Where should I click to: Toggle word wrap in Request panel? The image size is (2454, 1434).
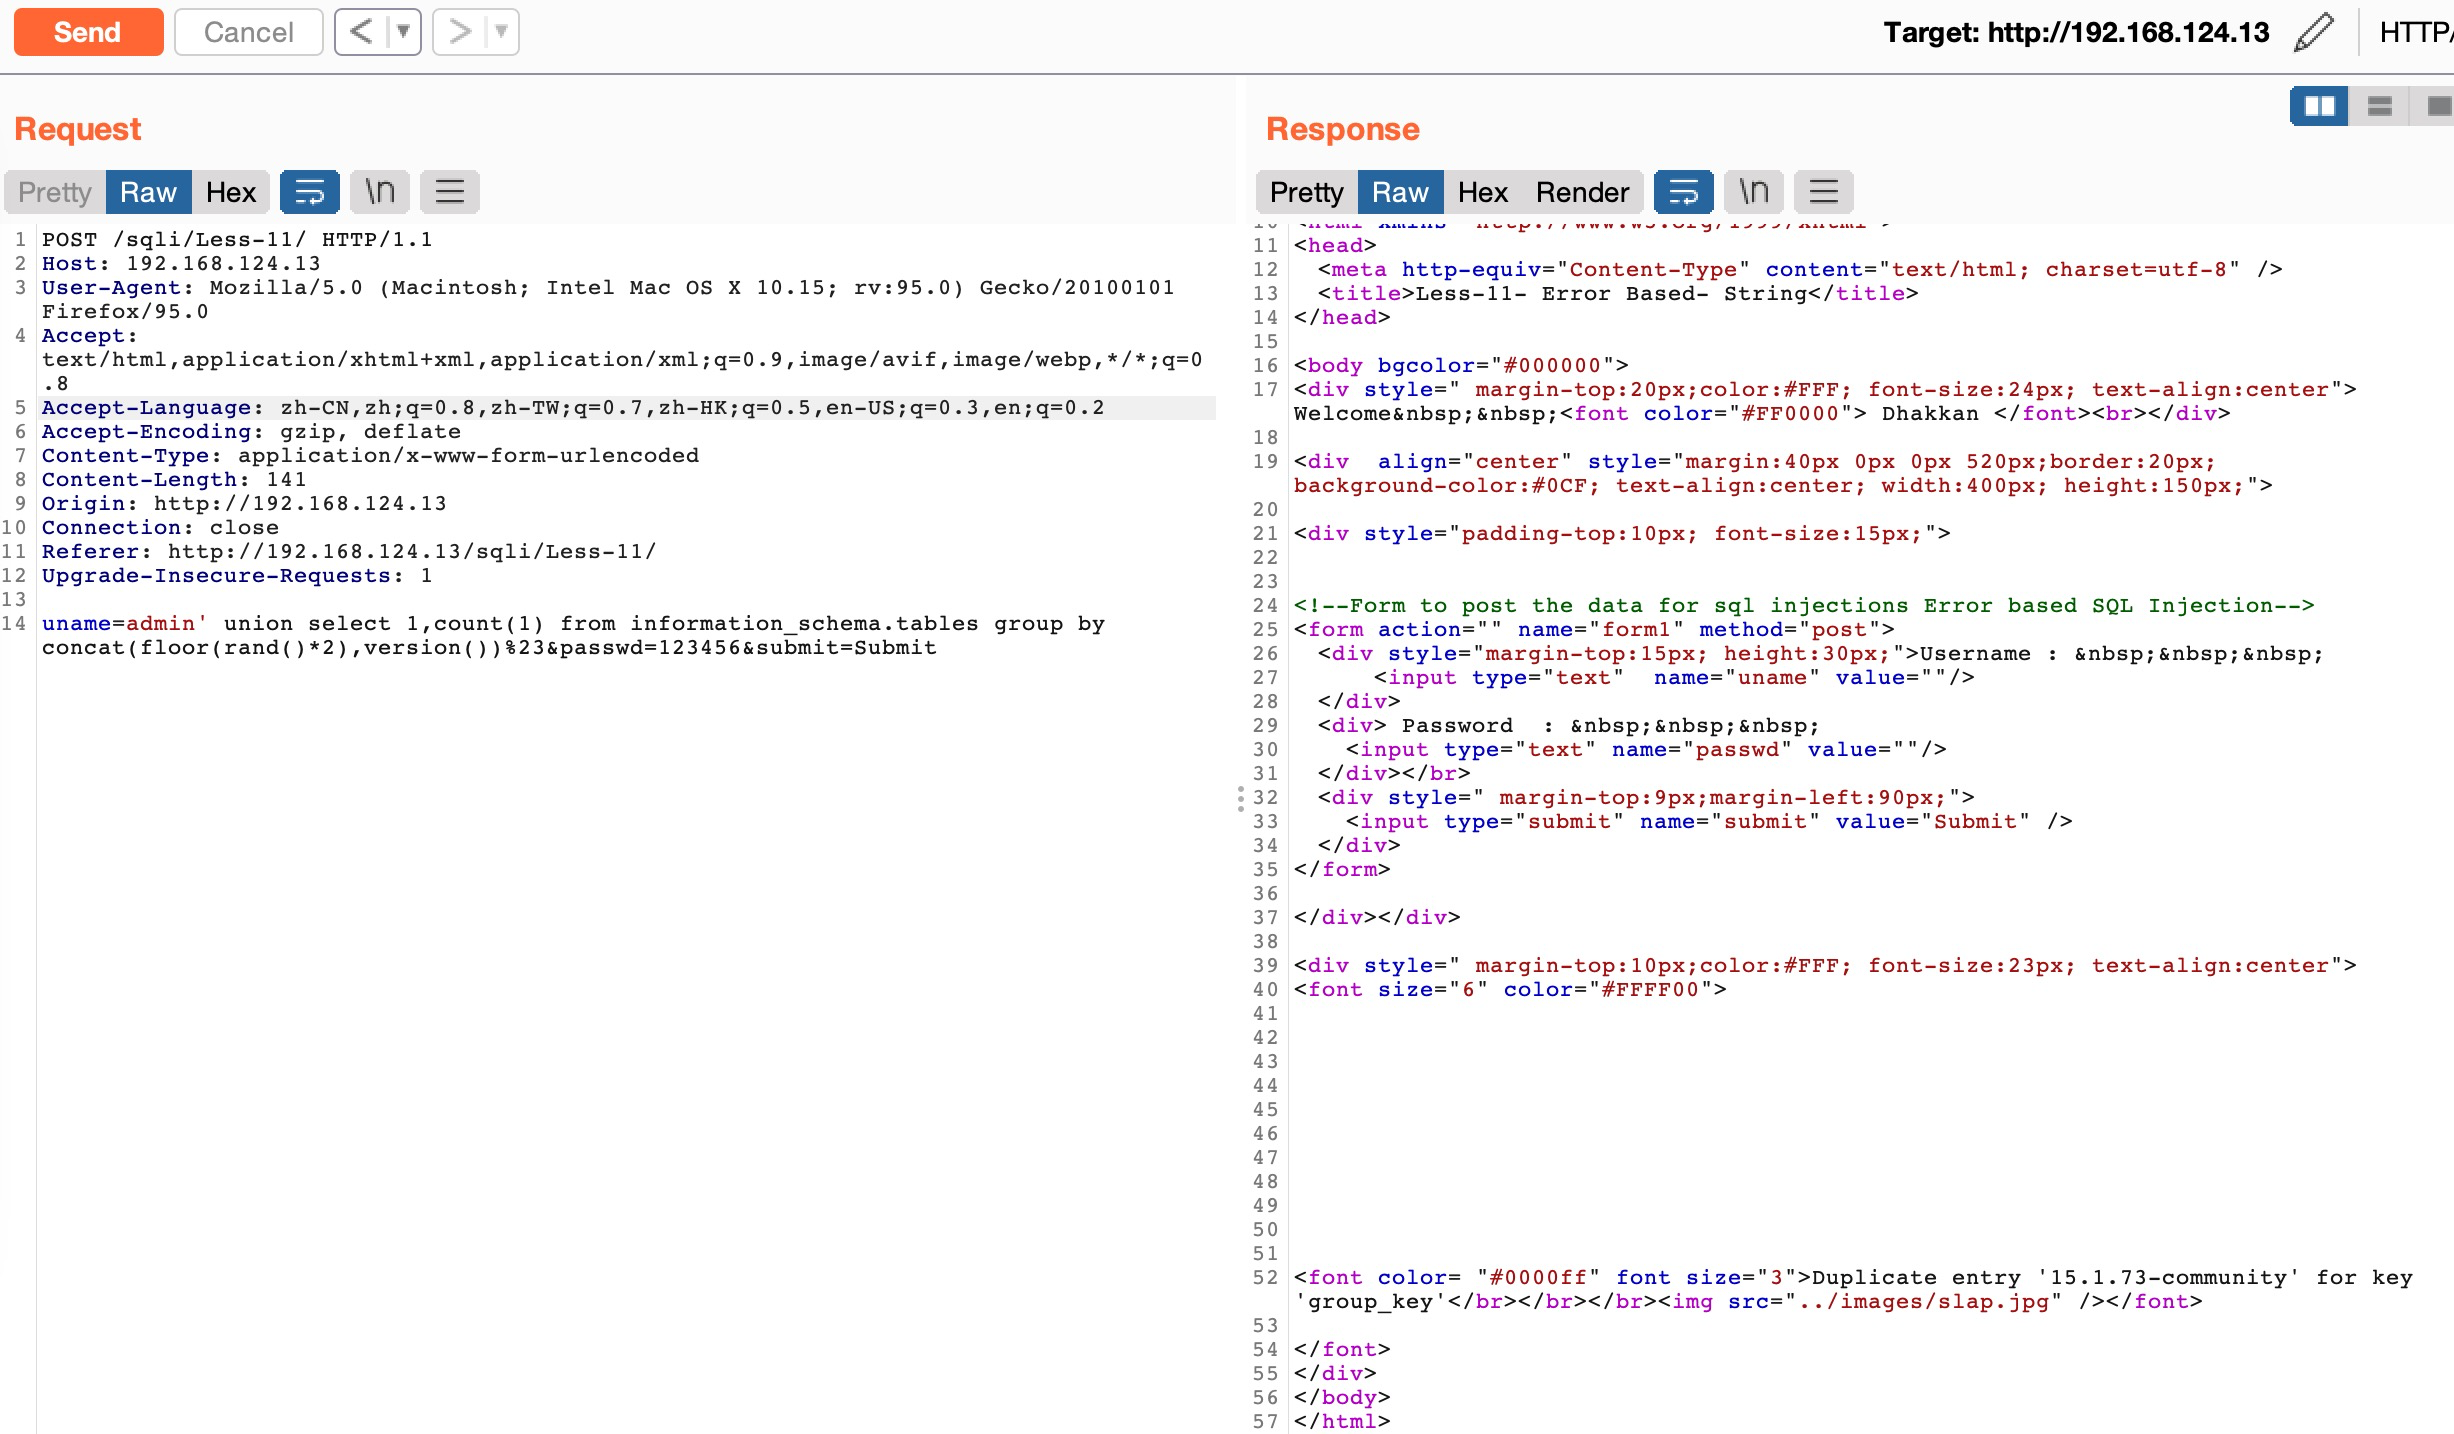point(310,192)
